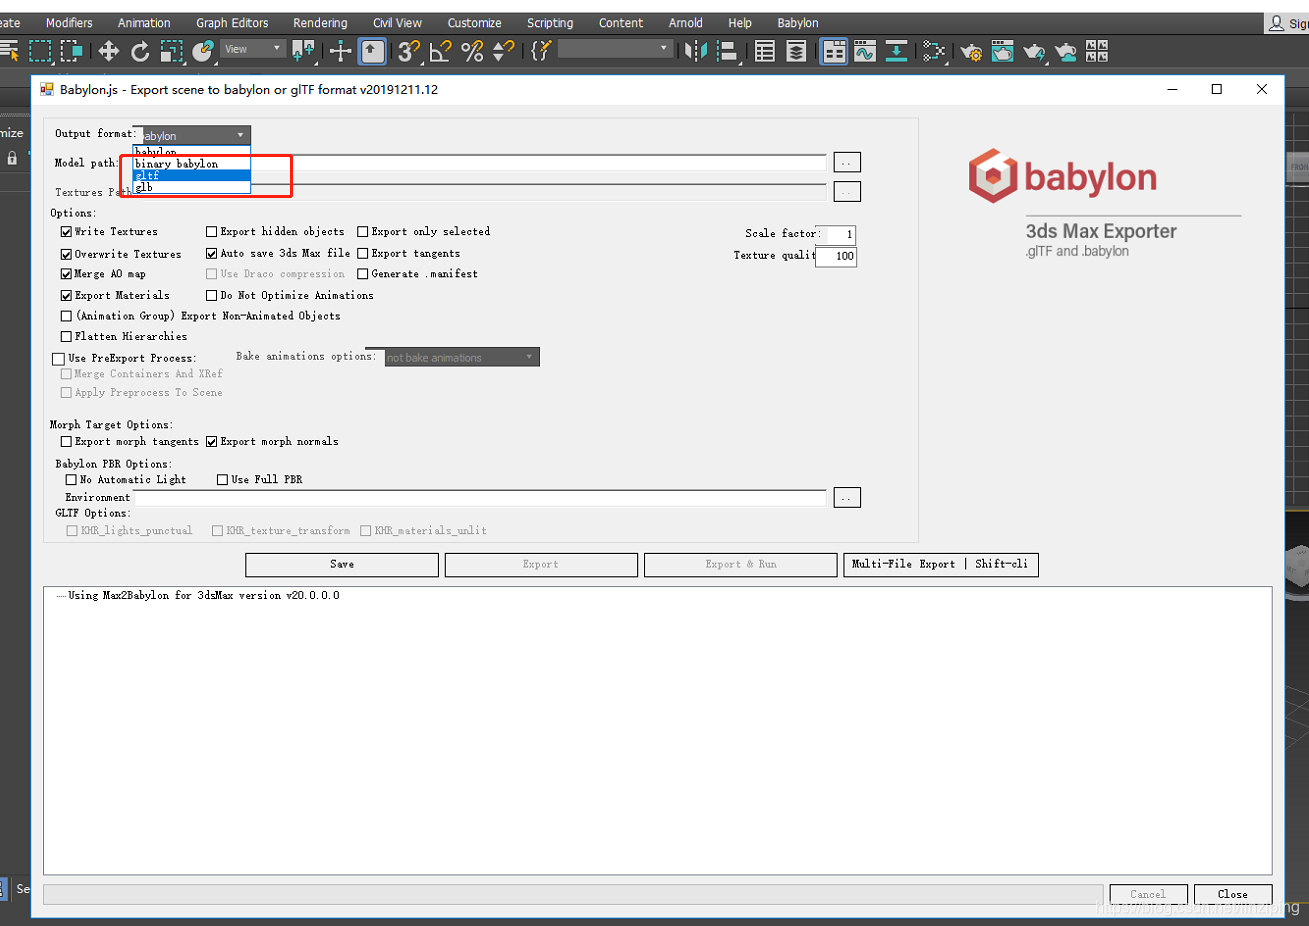The width and height of the screenshot is (1309, 926).
Task: Enable Export morph tangents
Action: click(66, 442)
